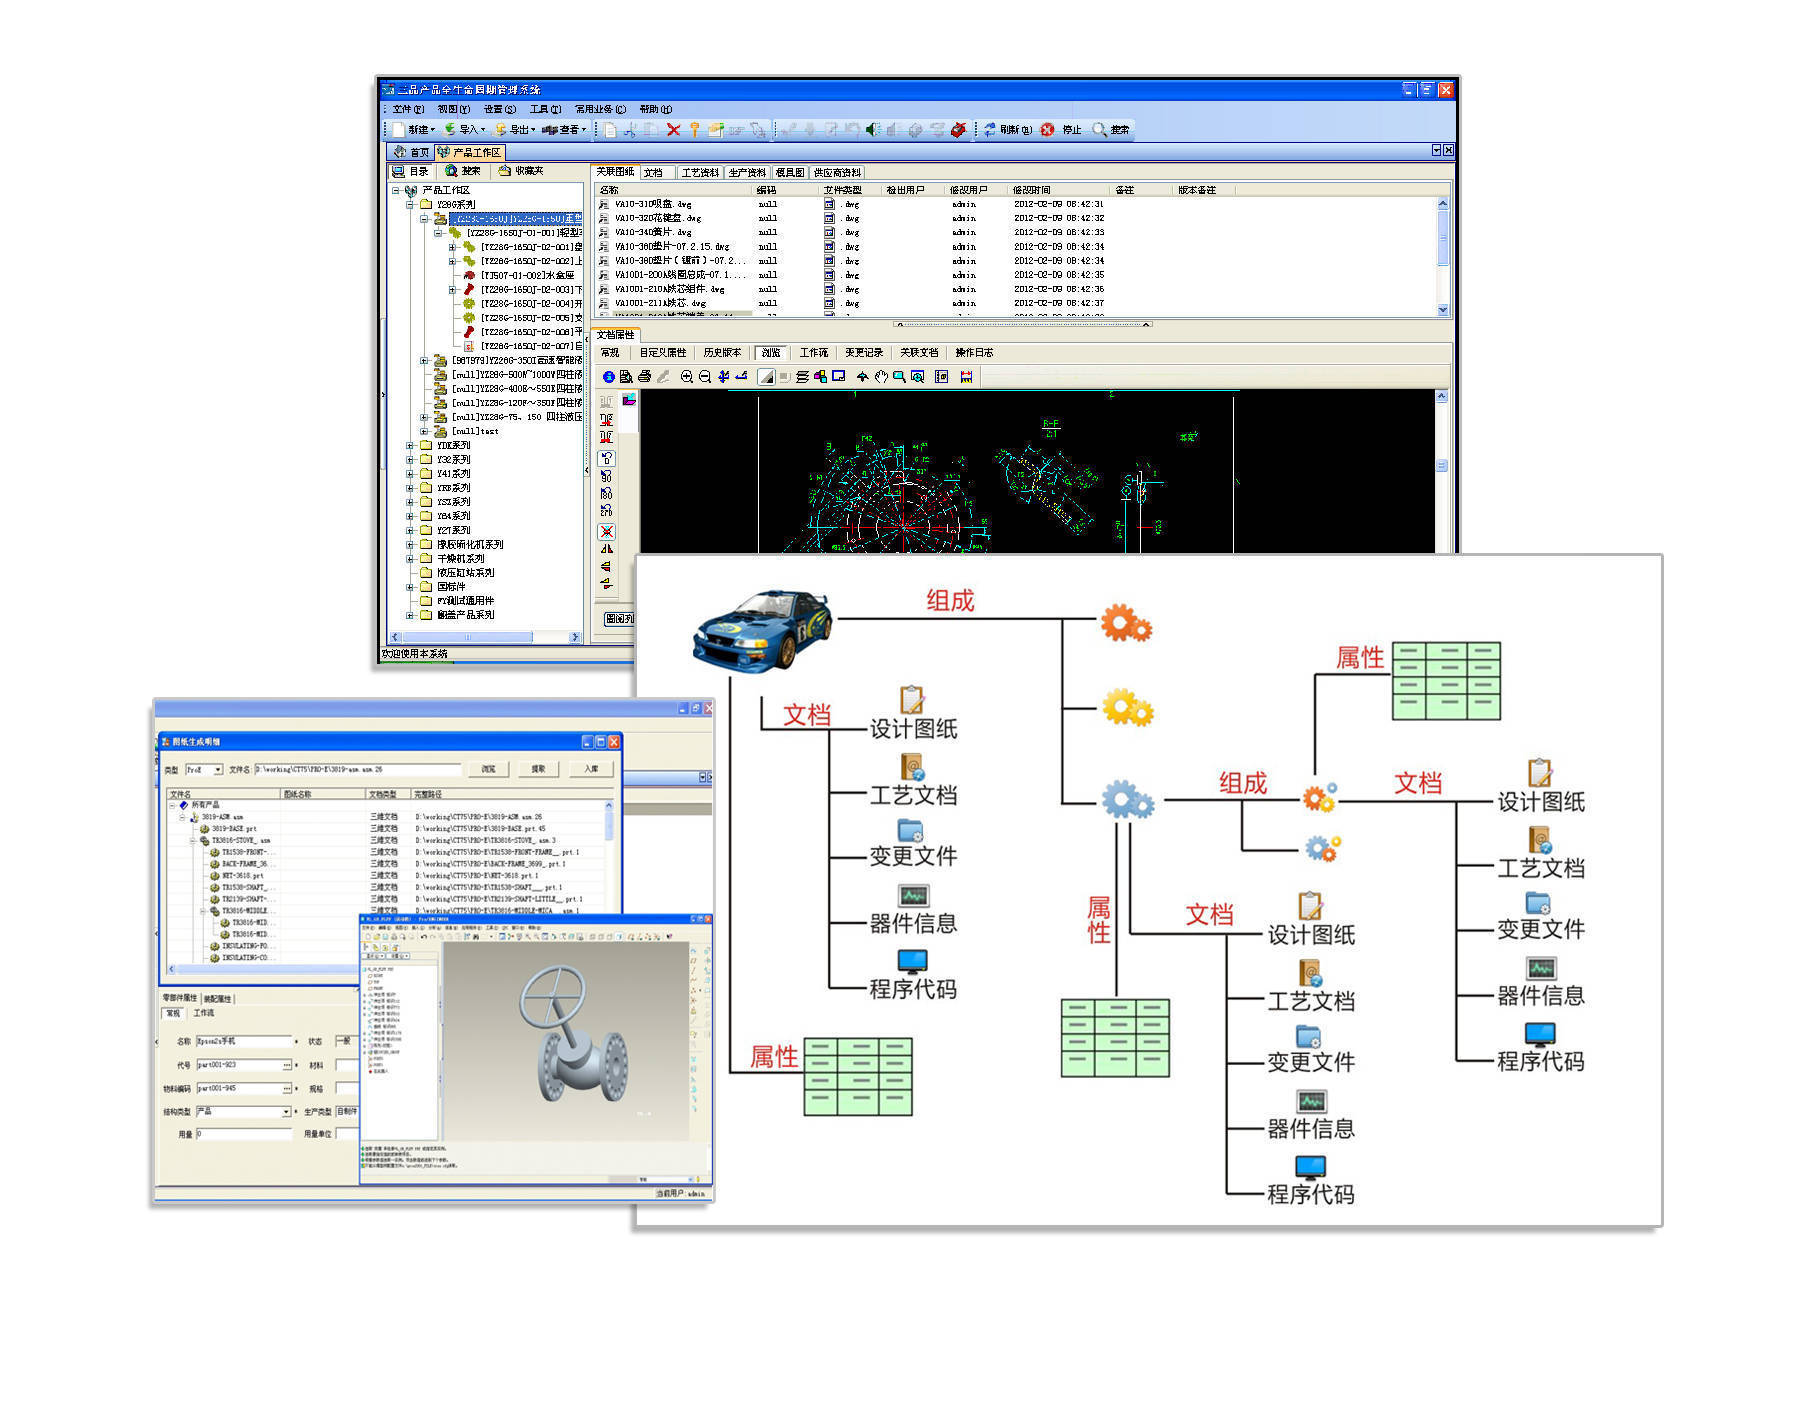Screen dimensions: 1804x1408
Task: Click the rotate 270 degrees icon
Action: 606,511
